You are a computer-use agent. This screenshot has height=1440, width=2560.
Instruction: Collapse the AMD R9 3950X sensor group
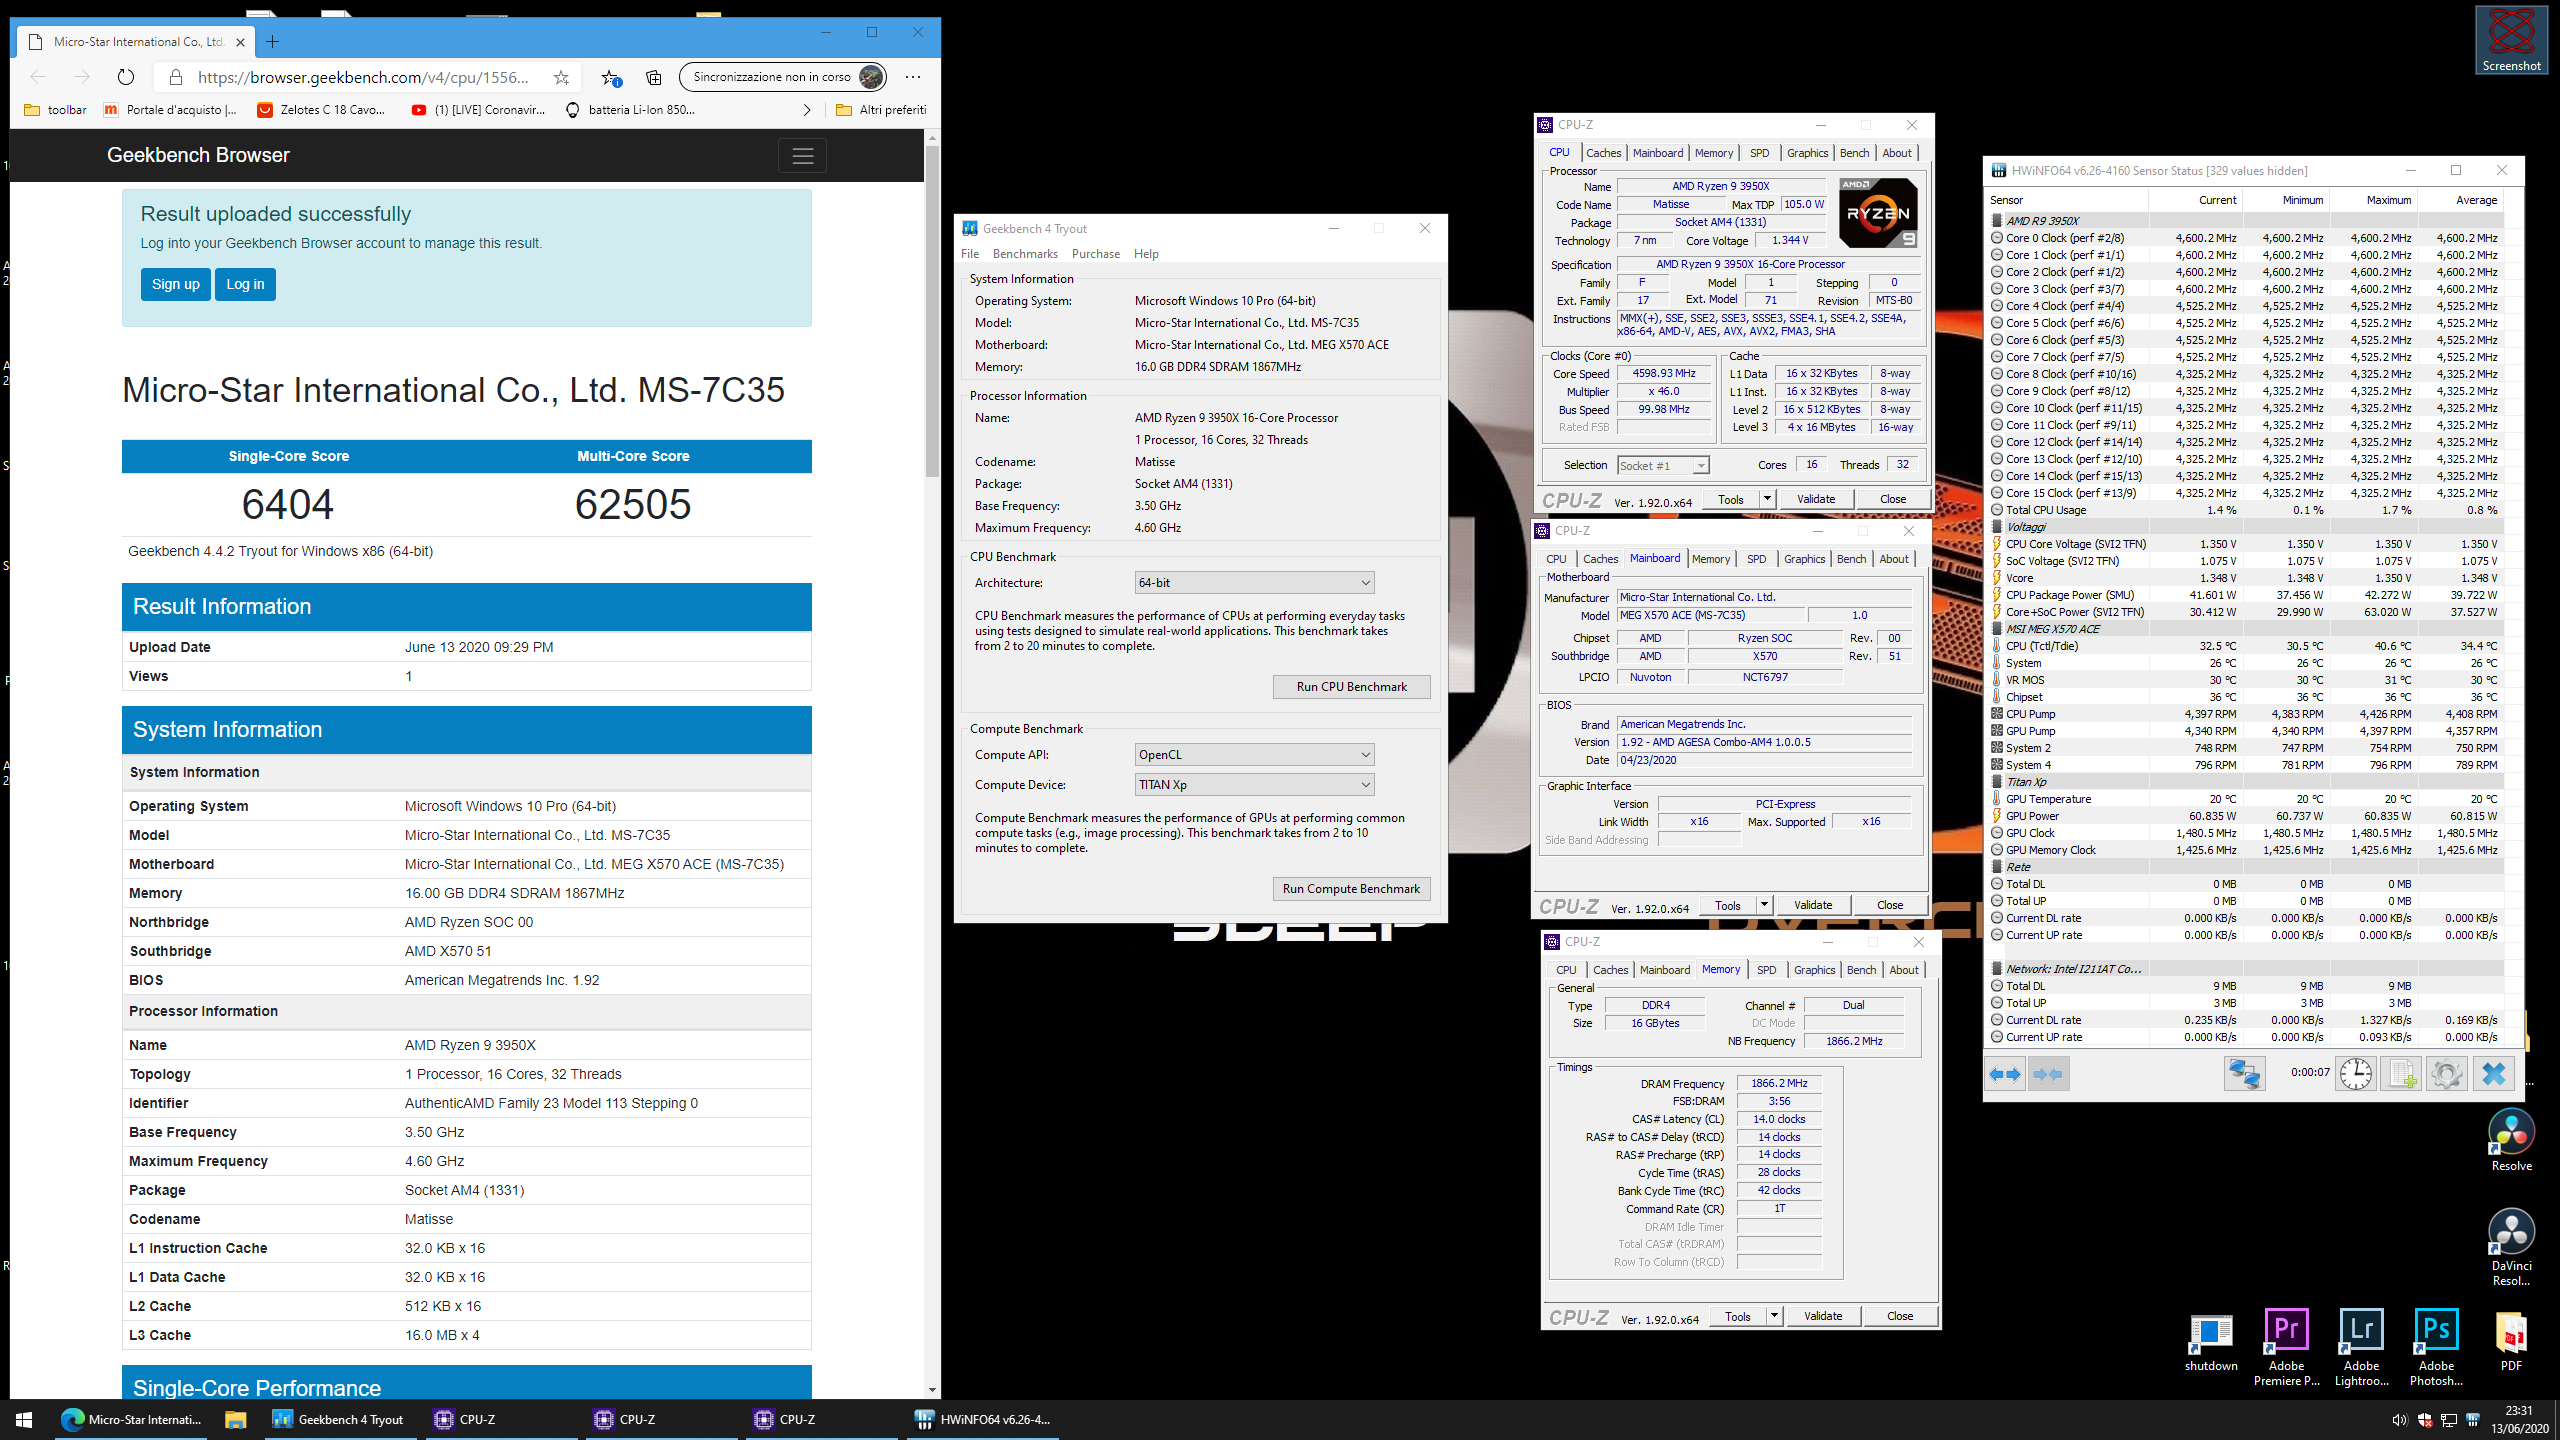(x=1996, y=221)
